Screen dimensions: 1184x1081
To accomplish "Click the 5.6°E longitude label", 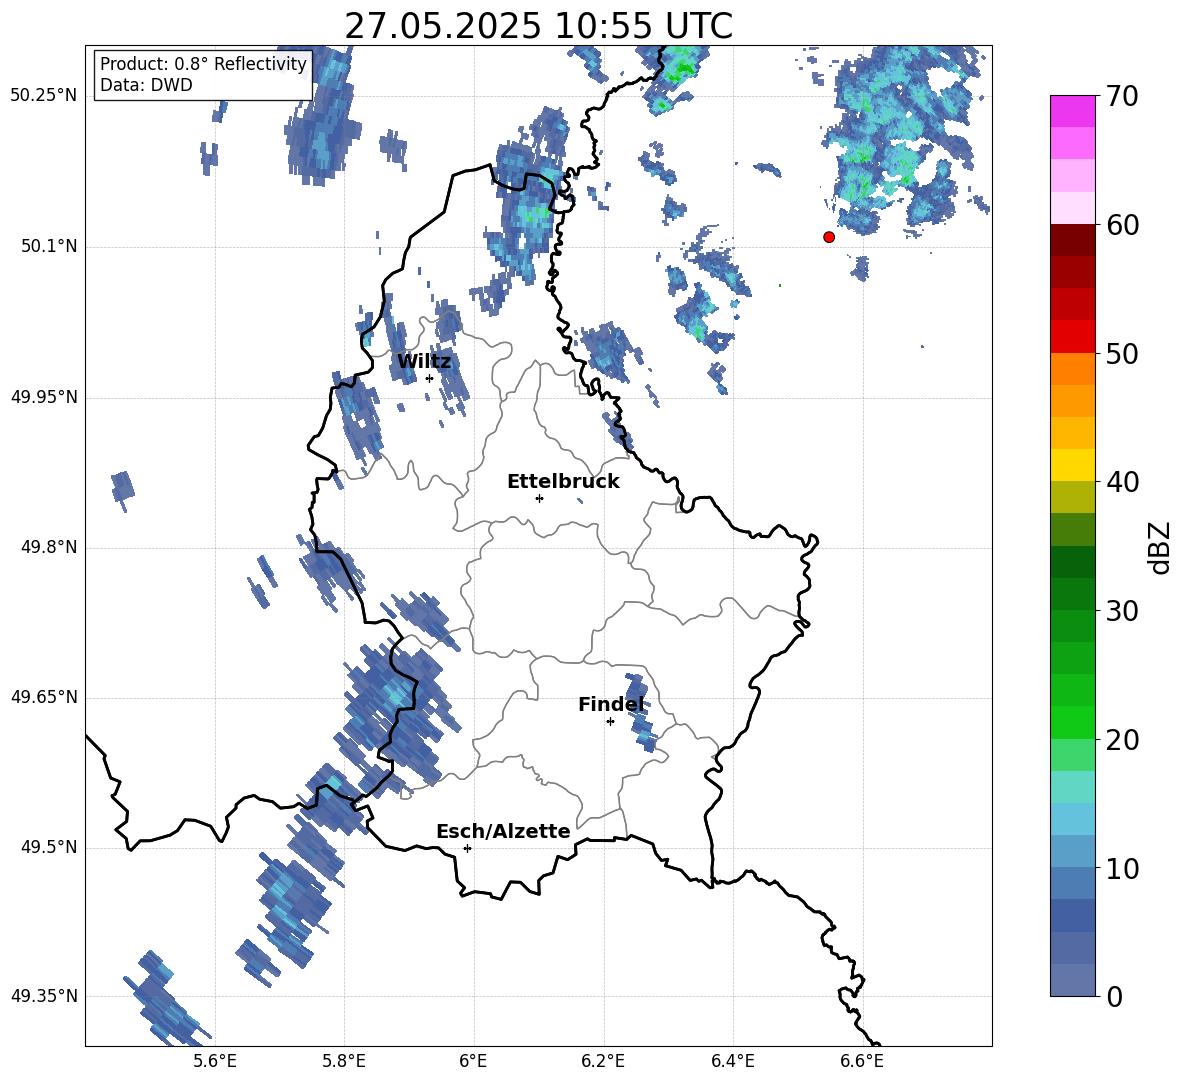I will [214, 1061].
